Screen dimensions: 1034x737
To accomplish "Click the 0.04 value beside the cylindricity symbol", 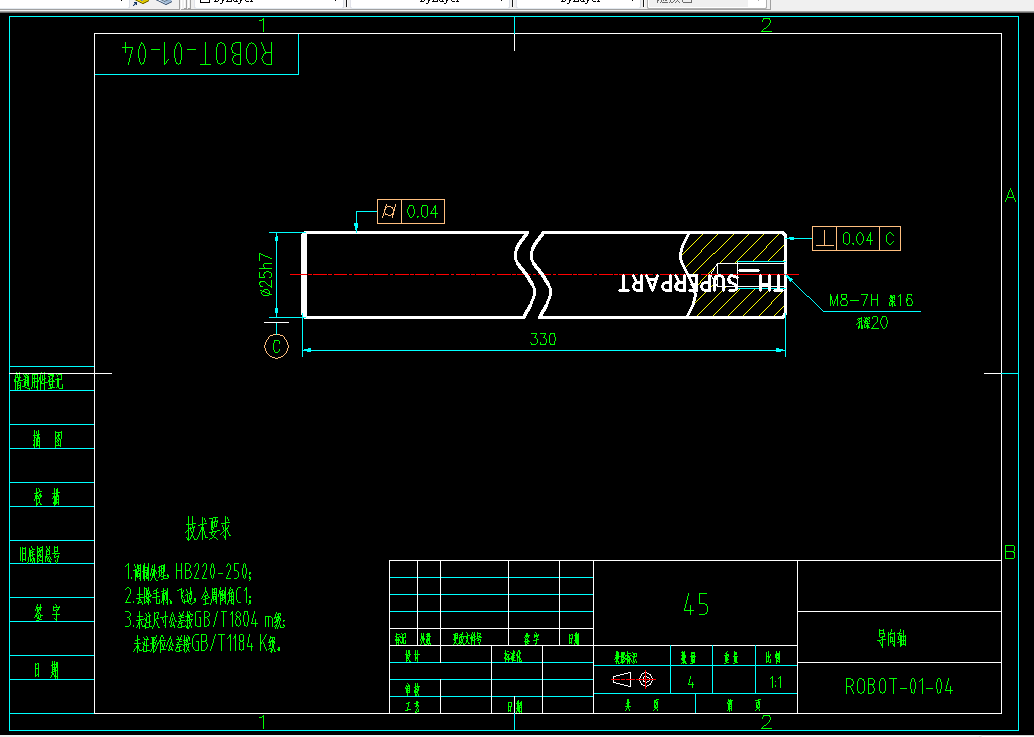I will tap(423, 212).
